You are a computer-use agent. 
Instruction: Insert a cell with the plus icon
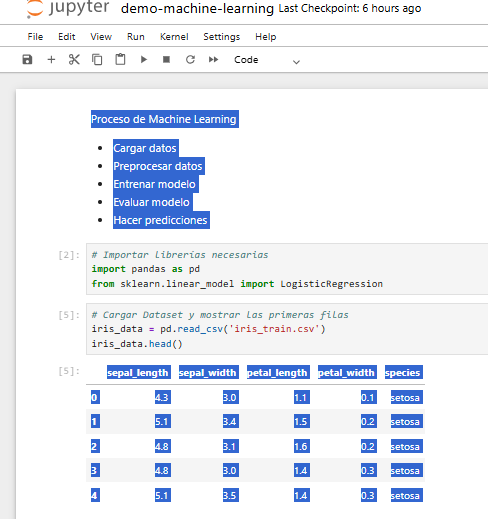(51, 60)
